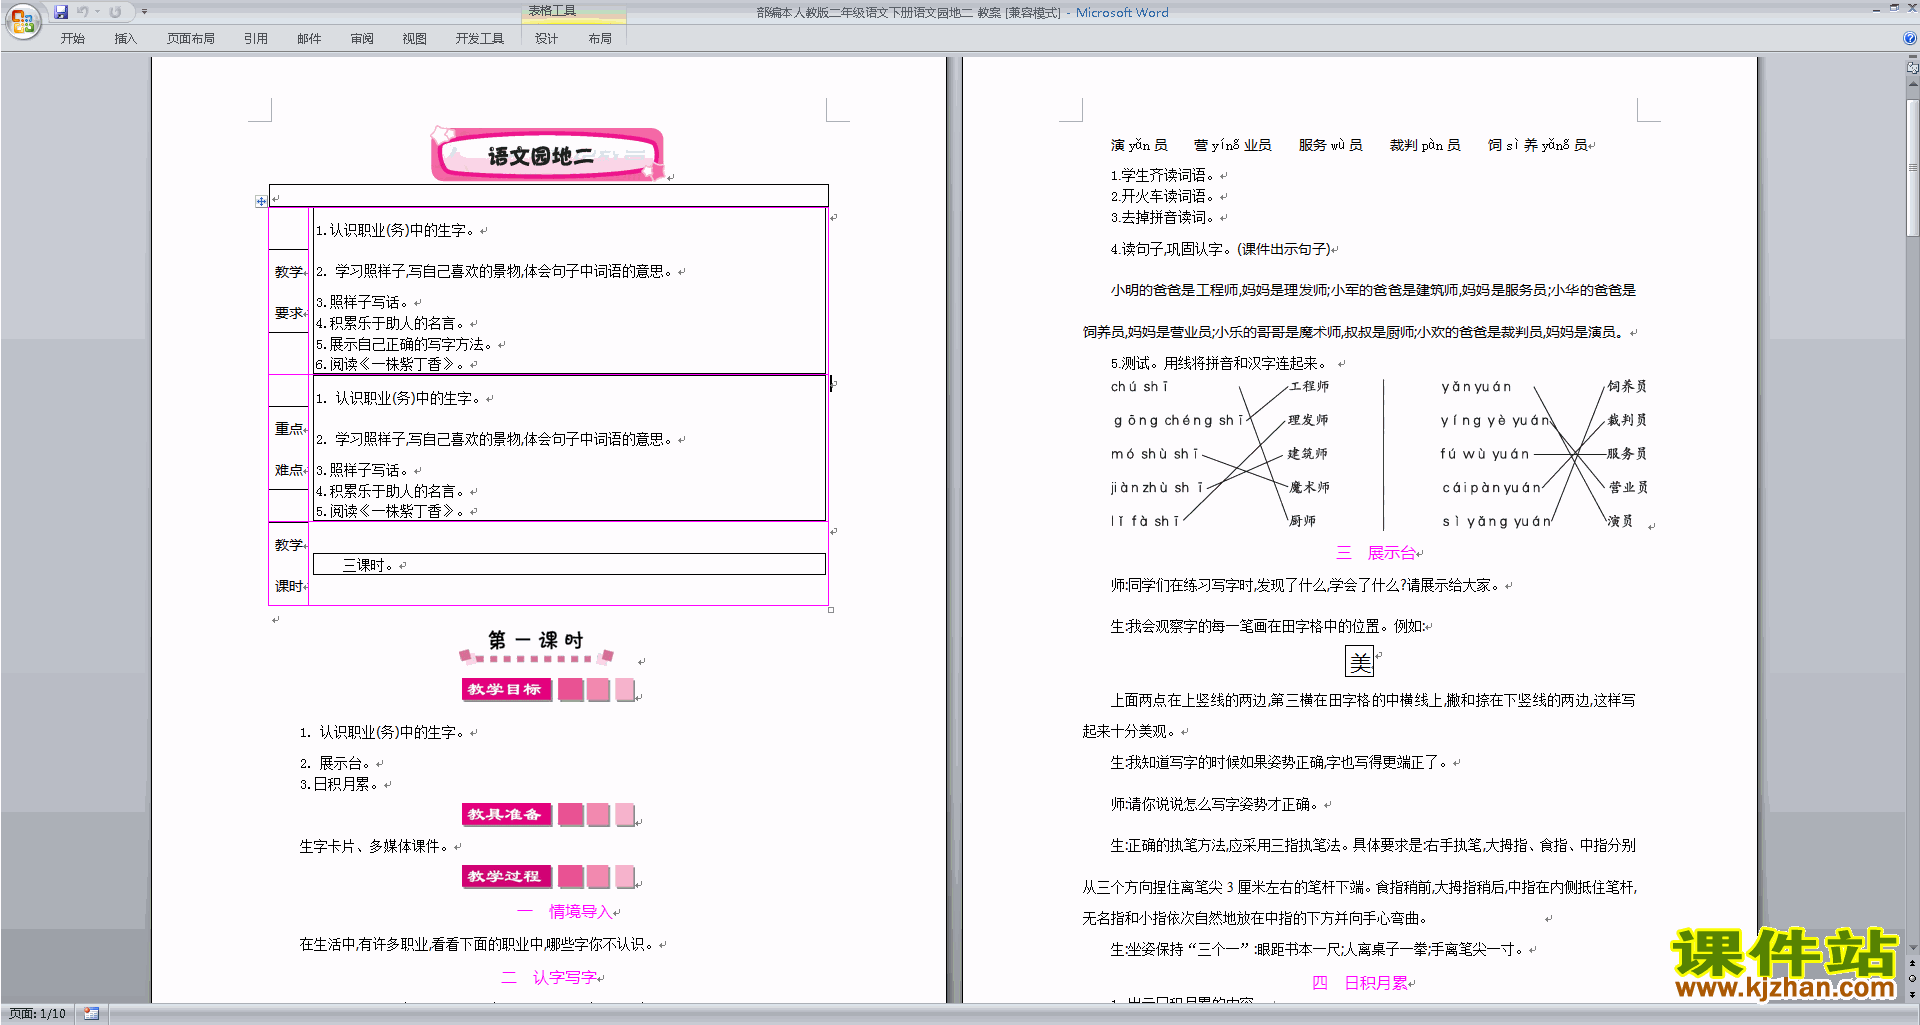The image size is (1920, 1025).
Task: Go to previous page browse button
Action: pos(1912,963)
